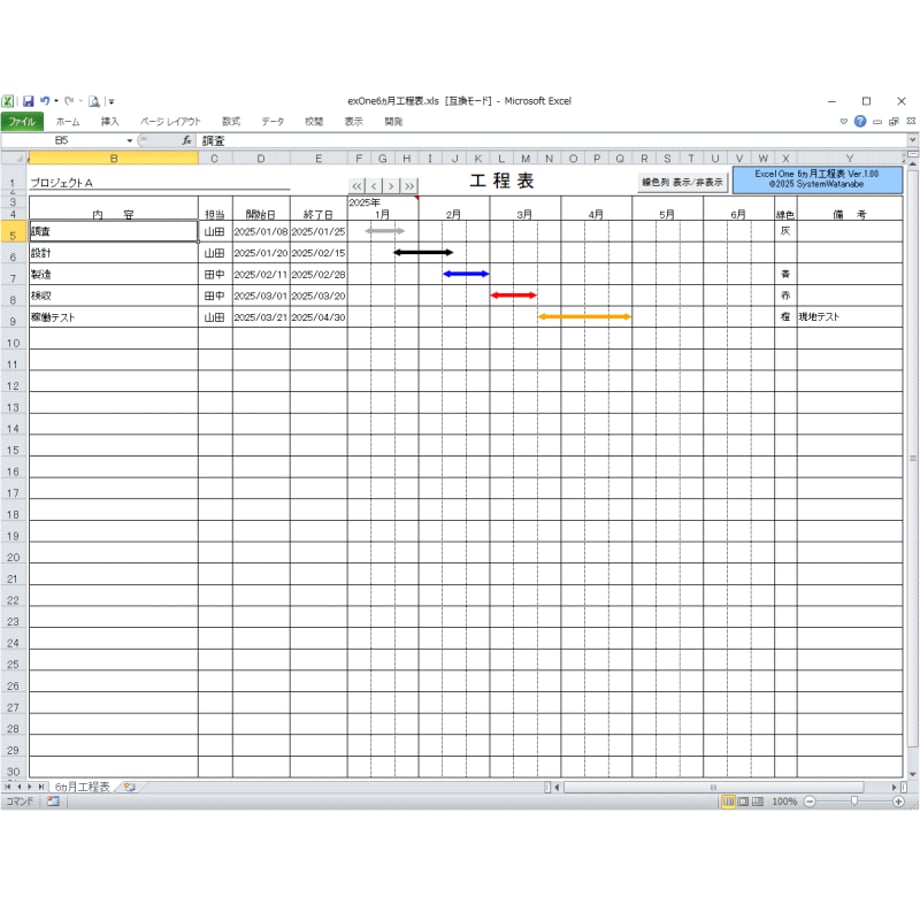Image resolution: width=920 pixels, height=920 pixels.
Task: Click the horizontal scrollbar left arrow
Action: tap(557, 787)
